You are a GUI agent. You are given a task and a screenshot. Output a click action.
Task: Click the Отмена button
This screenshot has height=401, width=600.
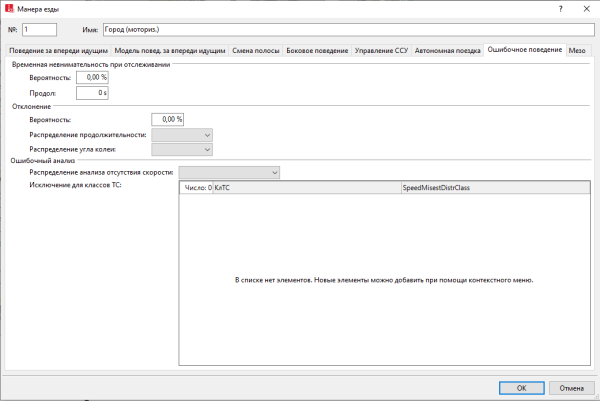pyautogui.click(x=571, y=387)
